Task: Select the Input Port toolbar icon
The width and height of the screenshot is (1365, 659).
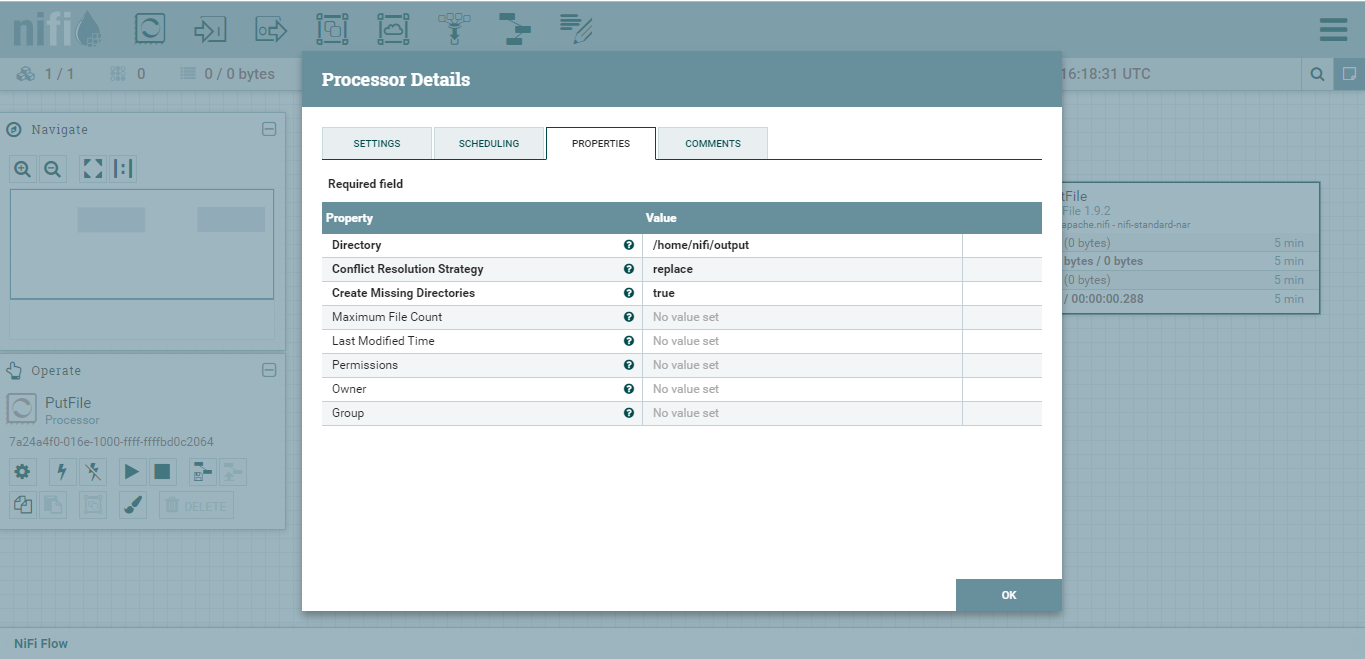Action: coord(210,29)
